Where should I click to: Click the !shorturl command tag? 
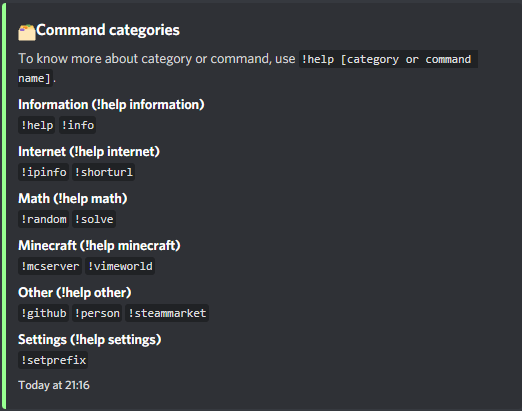tap(104, 172)
